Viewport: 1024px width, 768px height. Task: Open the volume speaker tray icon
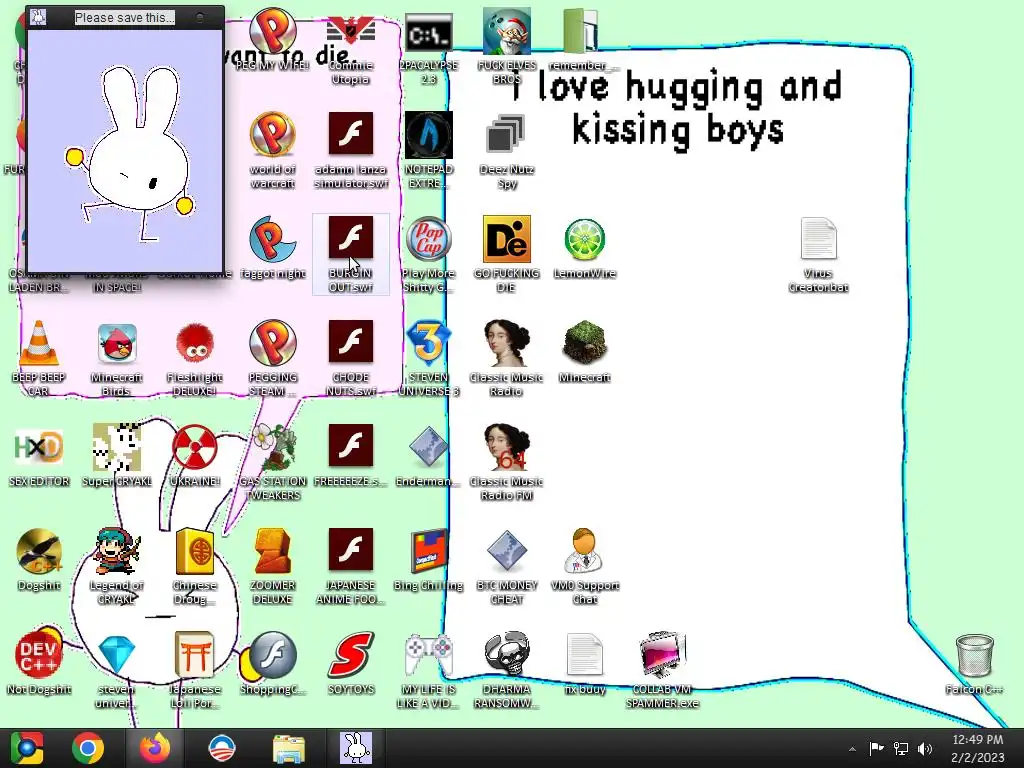925,748
